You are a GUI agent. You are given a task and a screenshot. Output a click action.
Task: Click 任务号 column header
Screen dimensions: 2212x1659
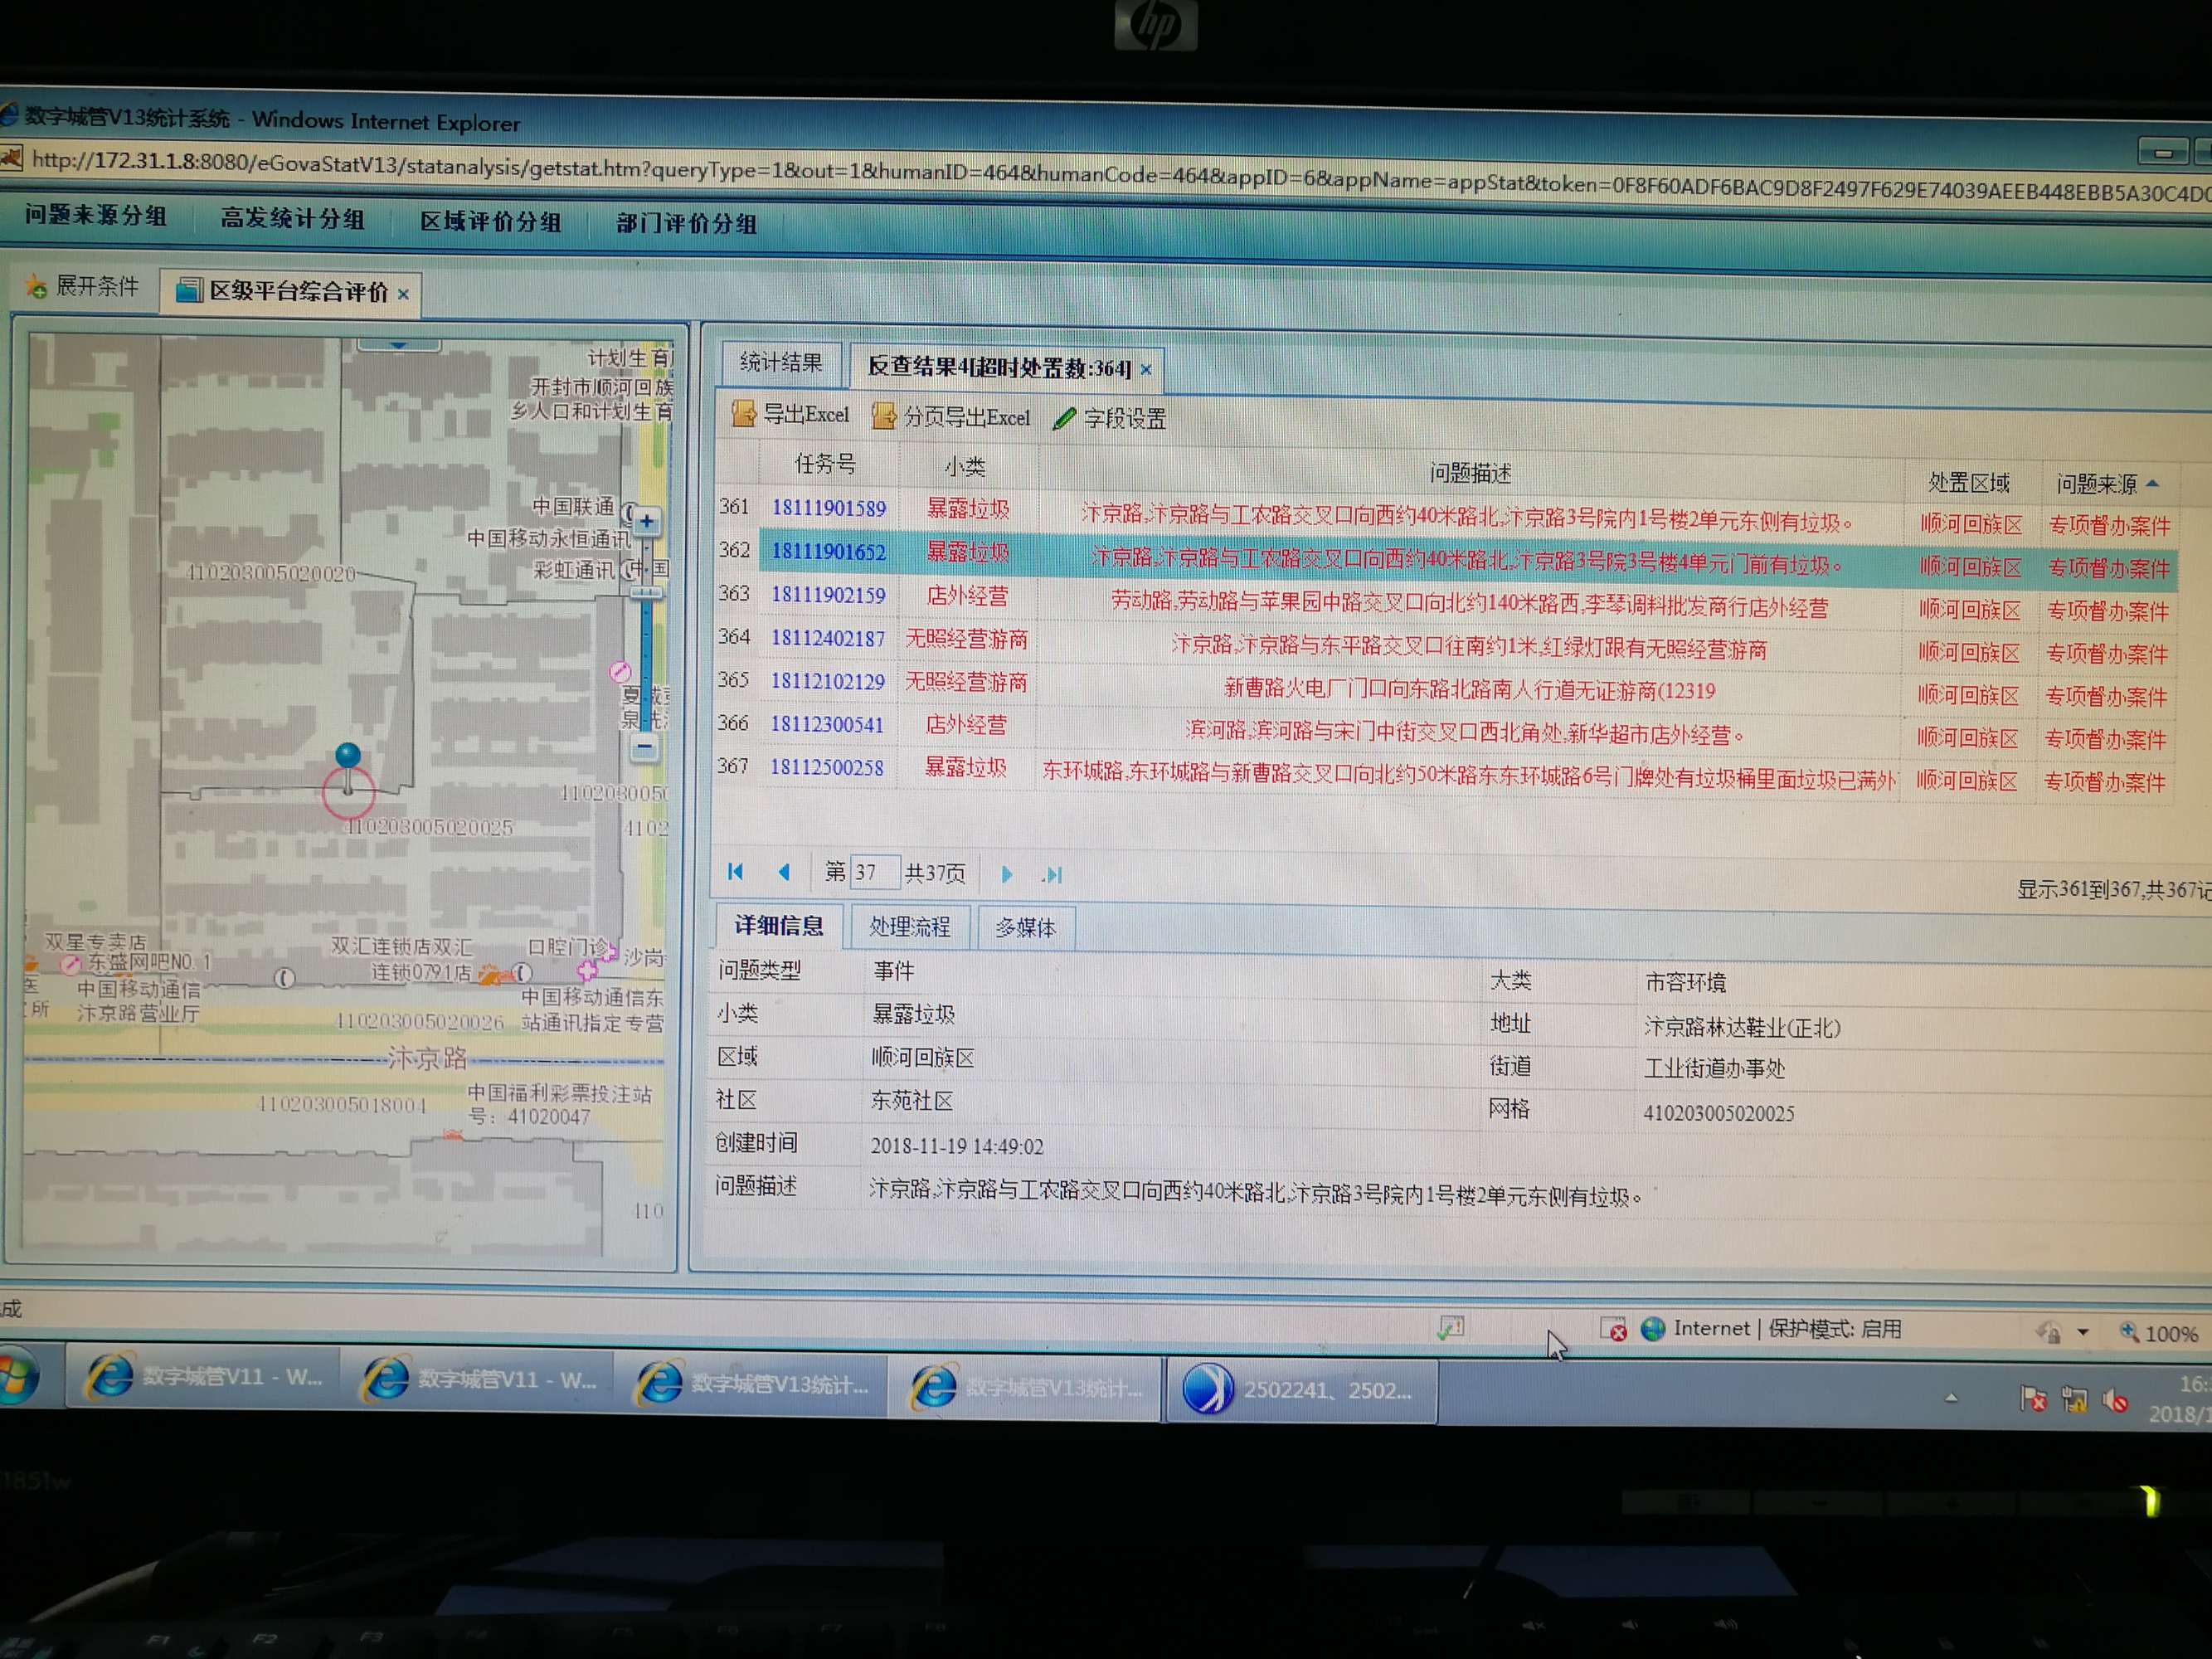click(x=826, y=463)
